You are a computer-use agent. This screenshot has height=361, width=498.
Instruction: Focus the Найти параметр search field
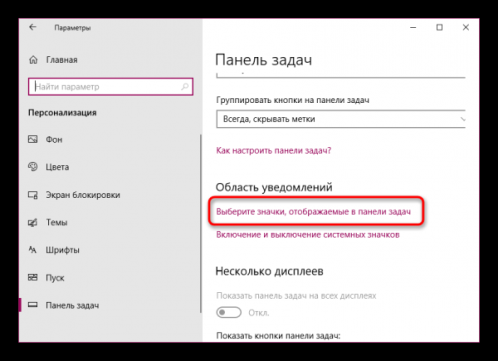click(111, 87)
